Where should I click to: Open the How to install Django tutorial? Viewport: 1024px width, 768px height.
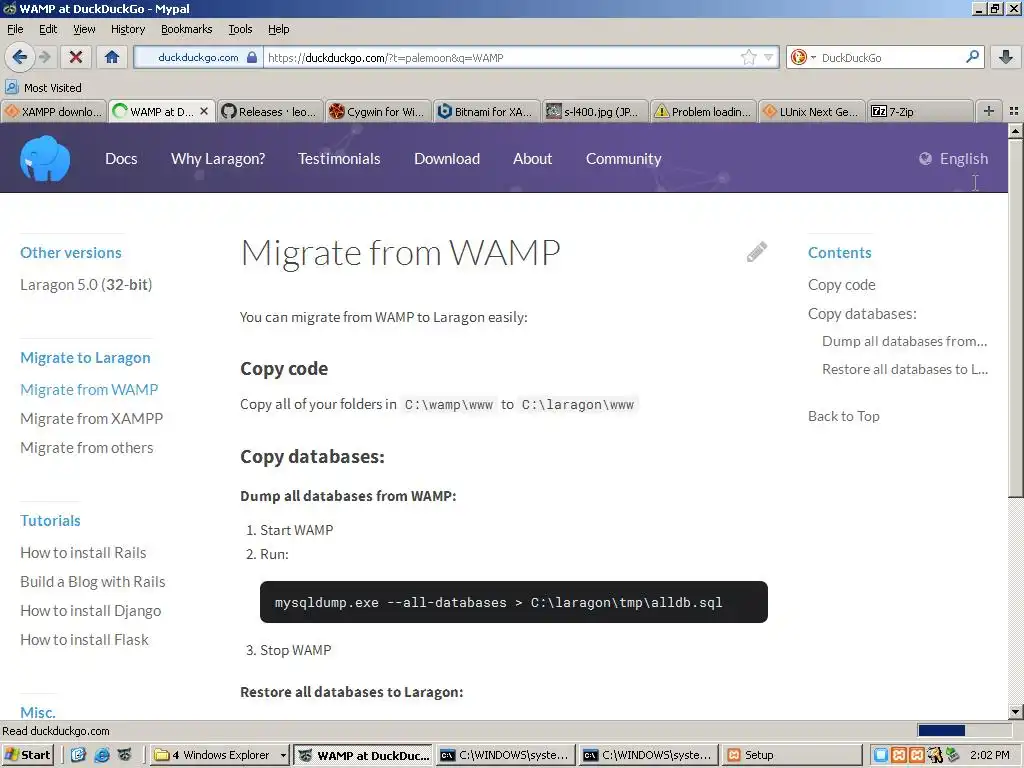pos(90,611)
